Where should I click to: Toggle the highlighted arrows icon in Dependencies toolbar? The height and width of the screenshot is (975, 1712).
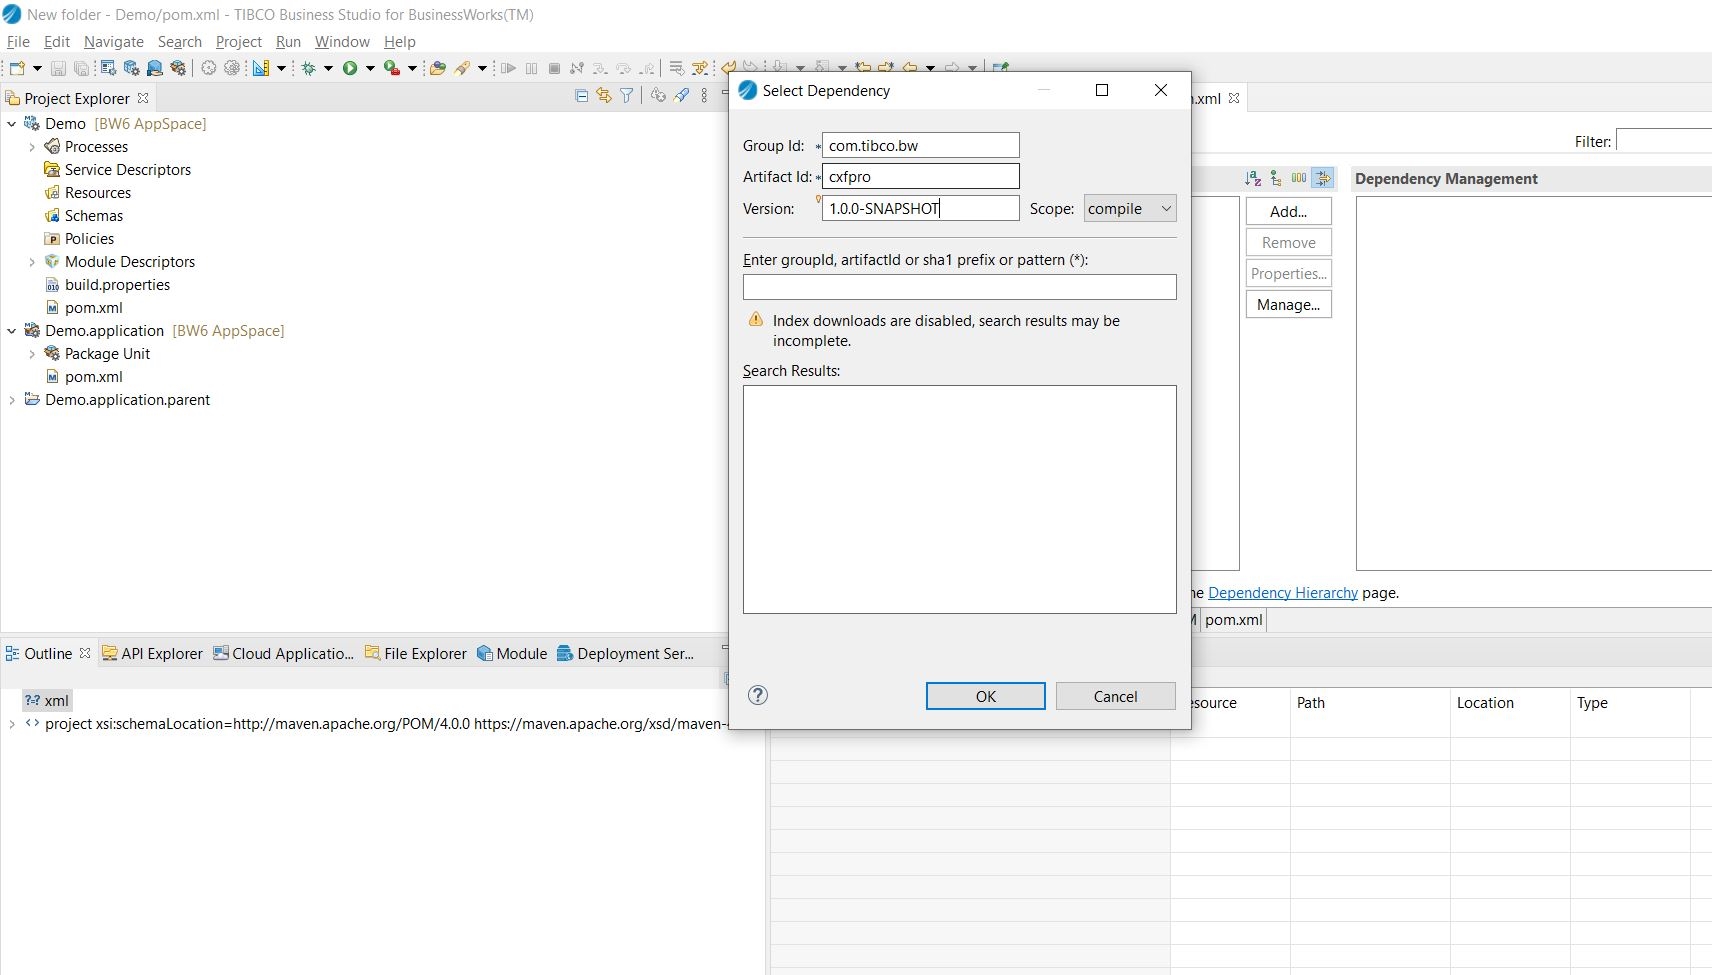click(1323, 178)
